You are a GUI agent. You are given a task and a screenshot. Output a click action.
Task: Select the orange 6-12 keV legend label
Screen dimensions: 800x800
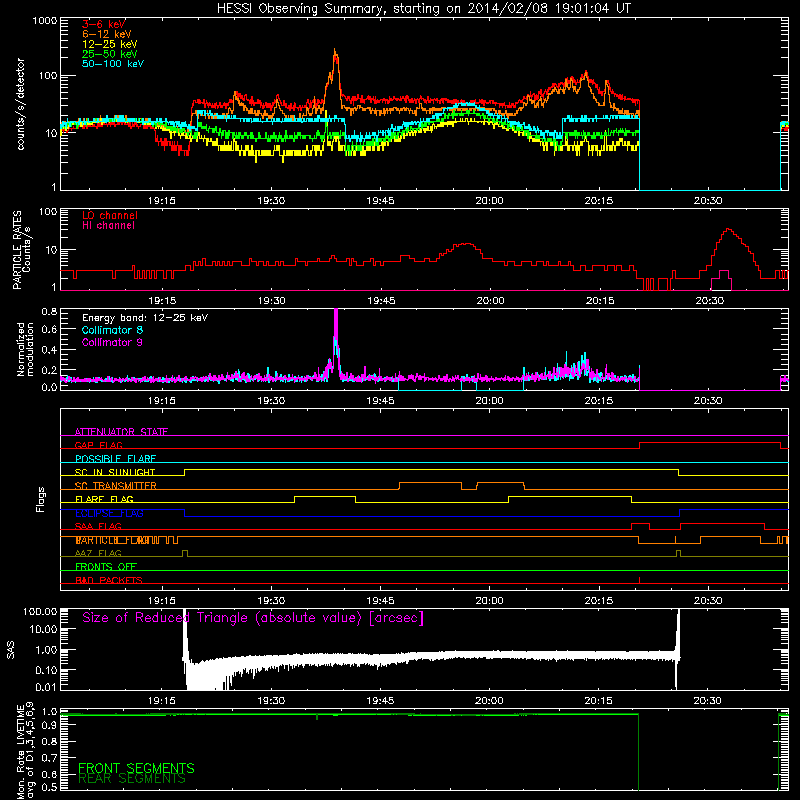[x=107, y=34]
